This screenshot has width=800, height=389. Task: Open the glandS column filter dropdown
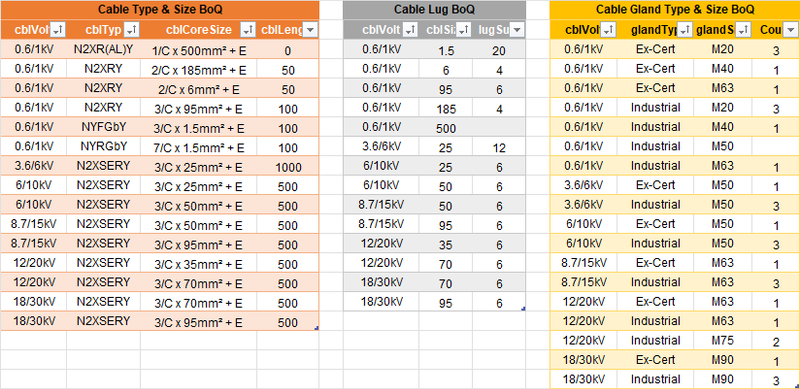[743, 31]
